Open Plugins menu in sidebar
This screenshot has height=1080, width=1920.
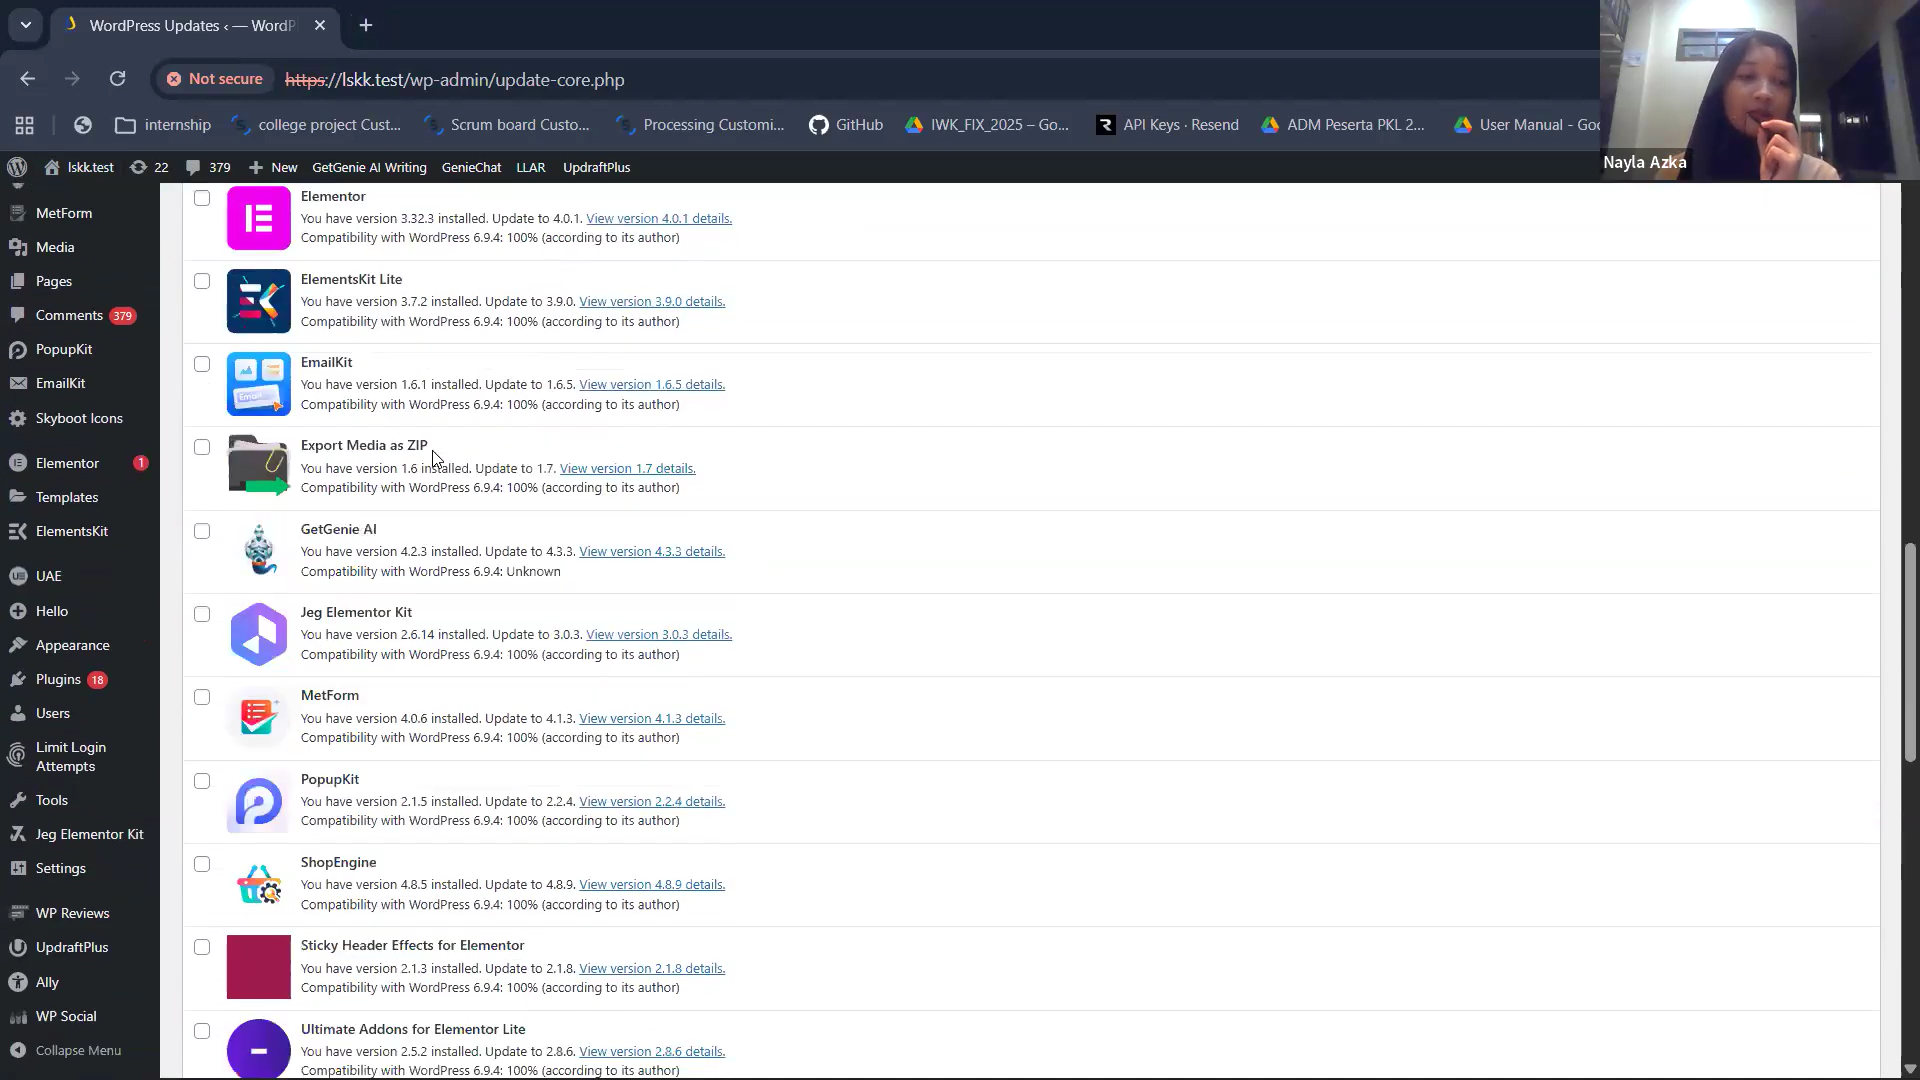[x=58, y=679]
